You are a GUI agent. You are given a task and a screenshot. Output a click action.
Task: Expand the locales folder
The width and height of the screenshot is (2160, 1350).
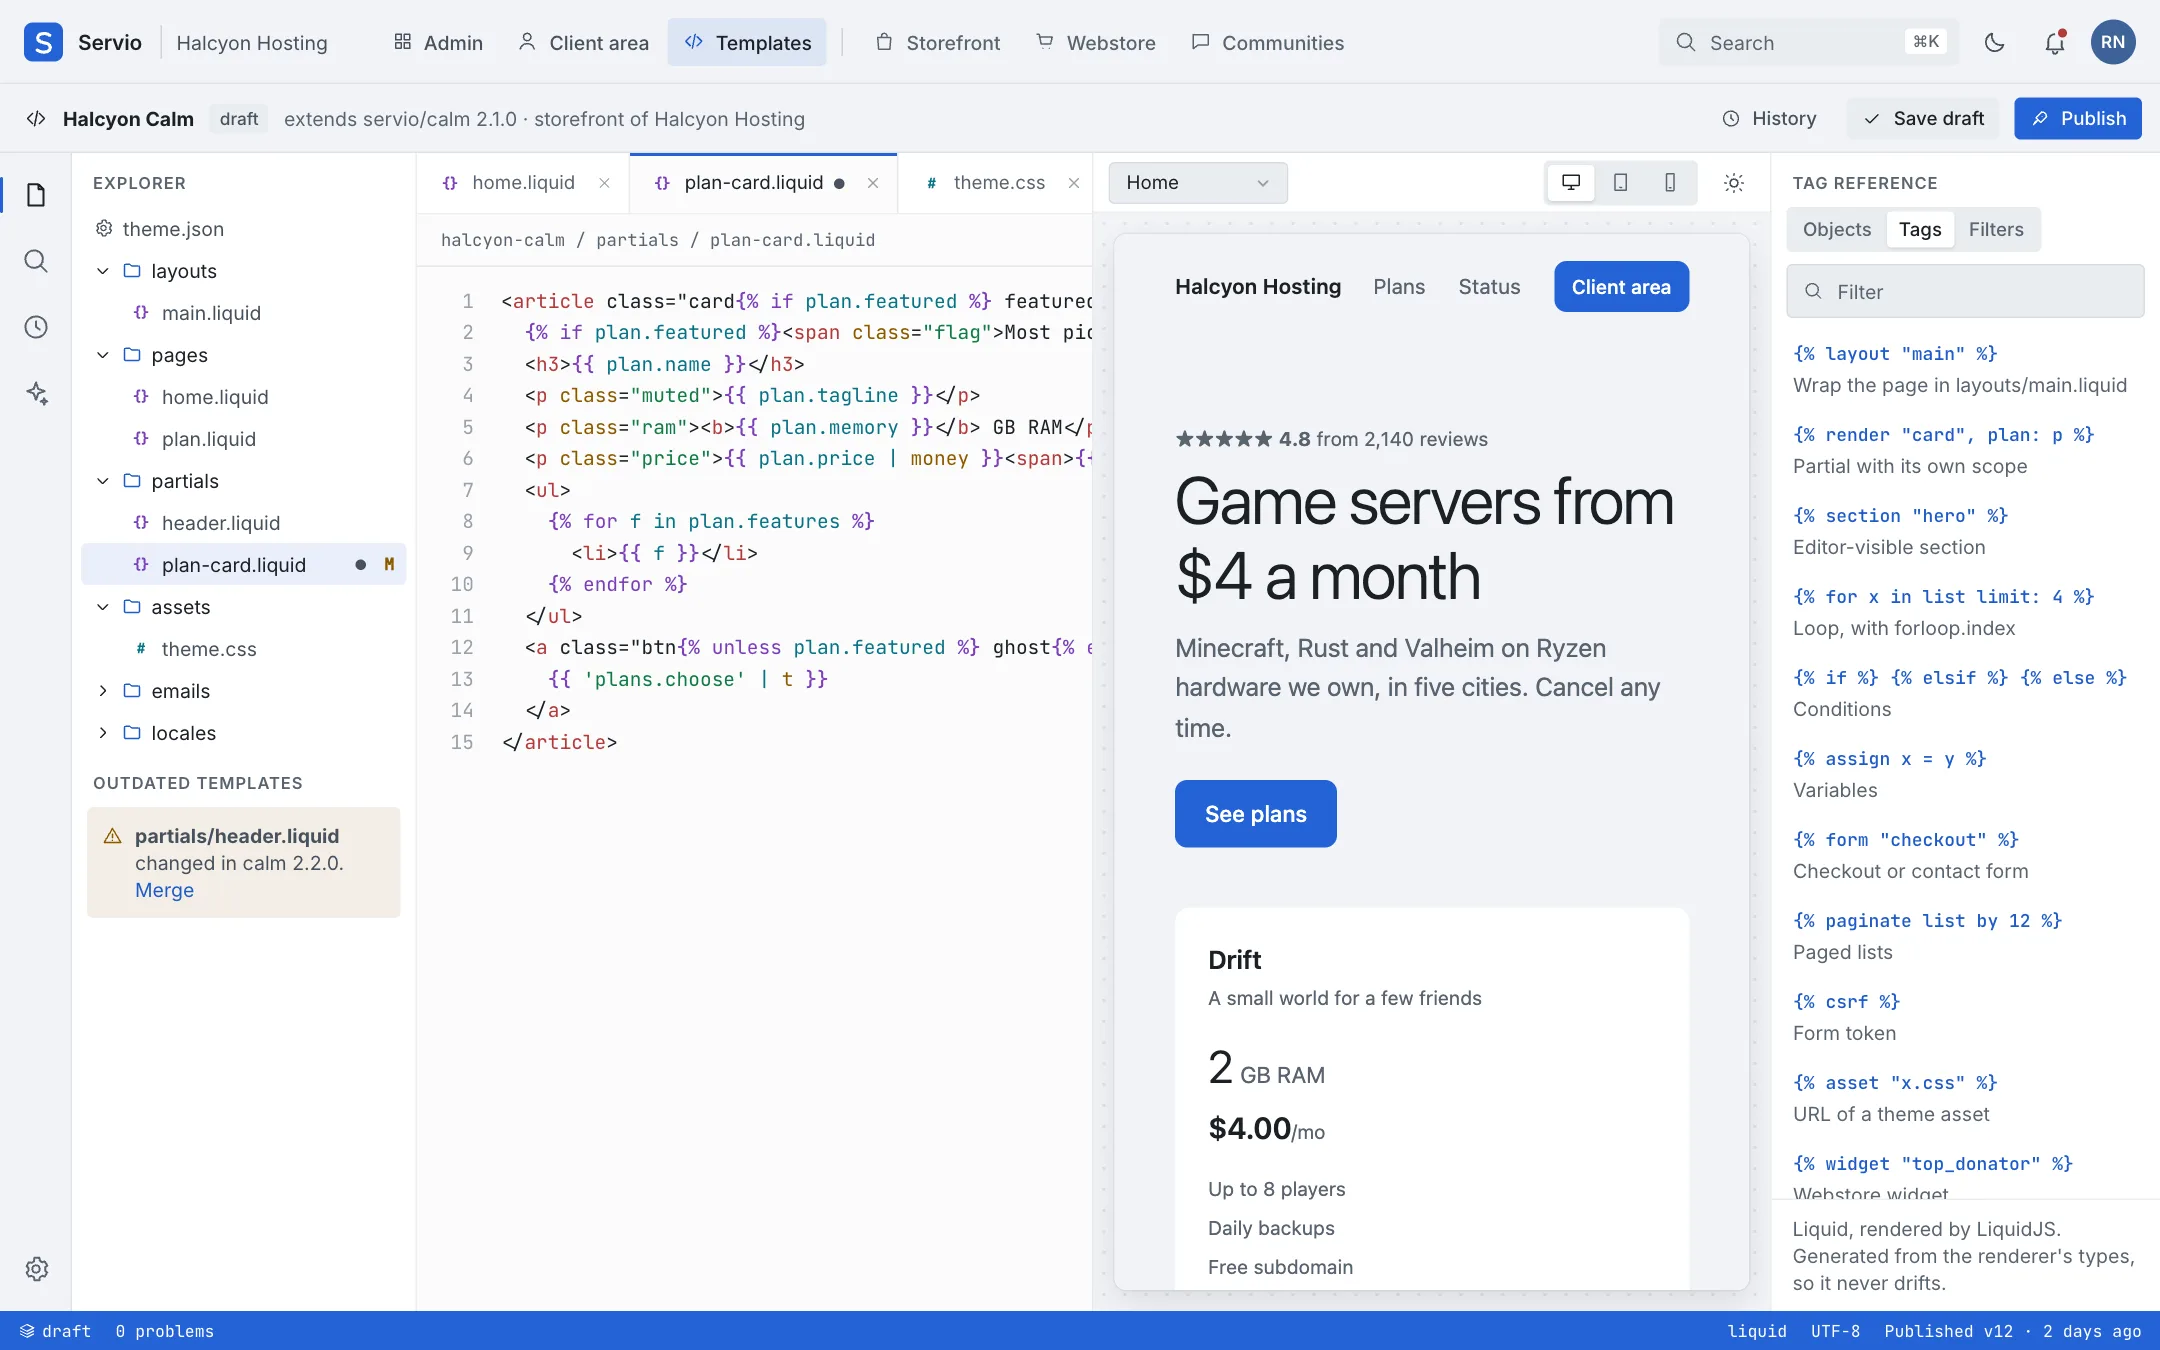(x=103, y=733)
